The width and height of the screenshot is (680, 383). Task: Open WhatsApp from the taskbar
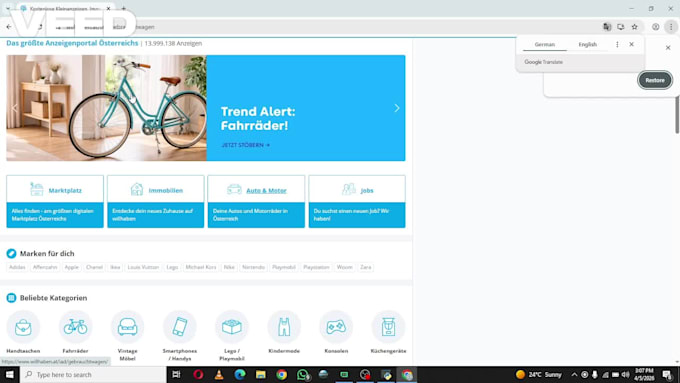click(302, 374)
